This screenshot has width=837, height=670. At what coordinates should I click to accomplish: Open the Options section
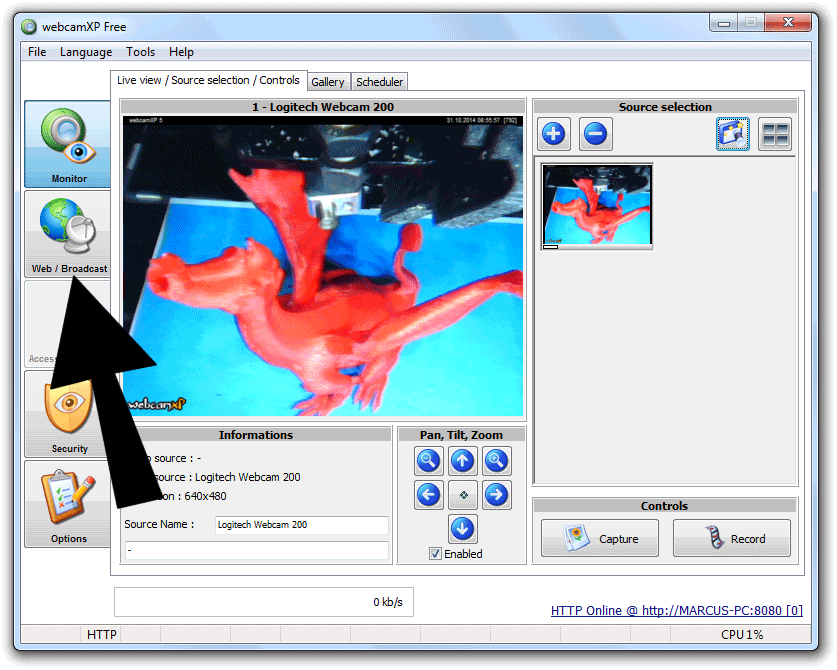[69, 504]
